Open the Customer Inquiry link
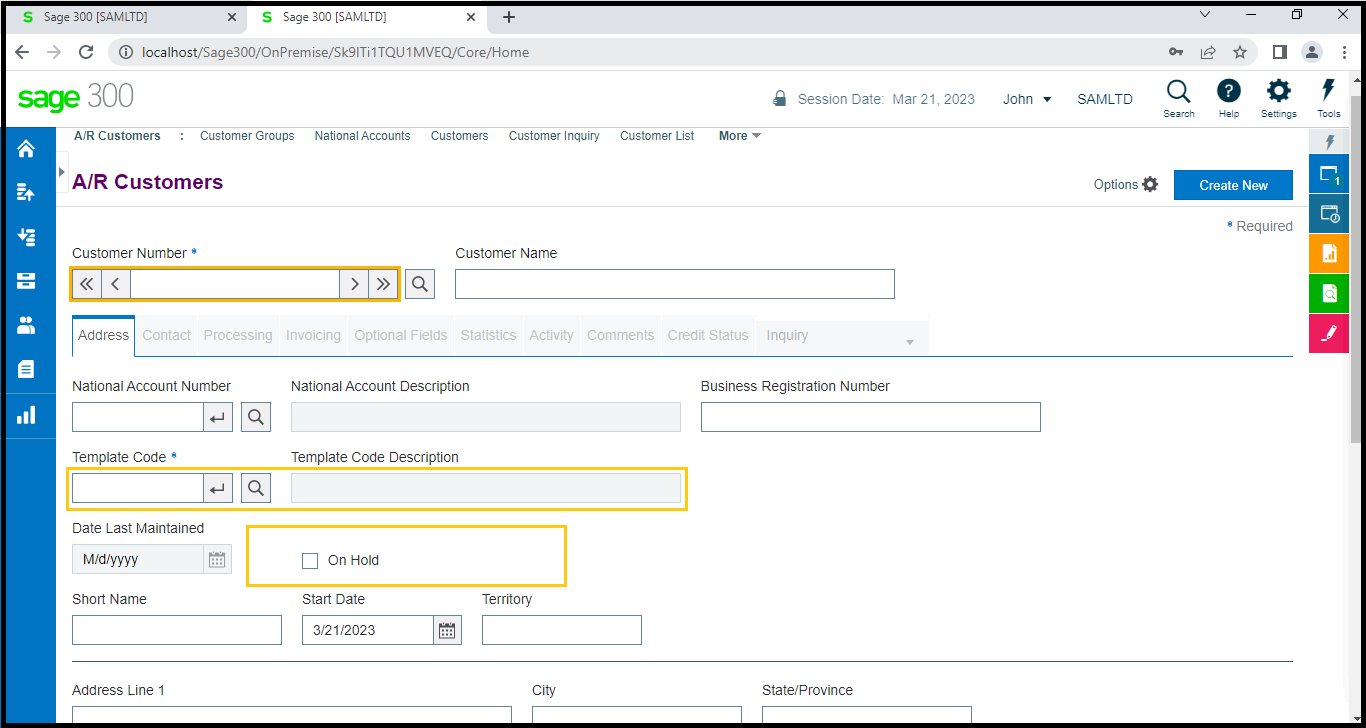 (x=553, y=136)
